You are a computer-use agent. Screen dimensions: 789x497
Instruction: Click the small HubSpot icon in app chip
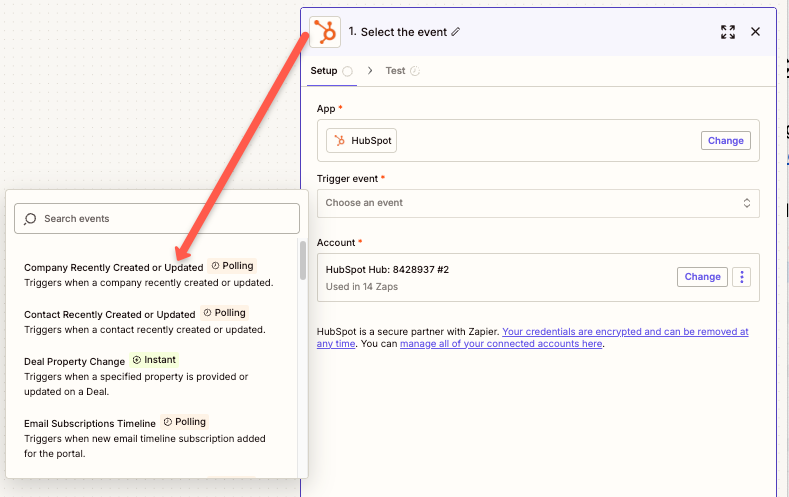[340, 141]
